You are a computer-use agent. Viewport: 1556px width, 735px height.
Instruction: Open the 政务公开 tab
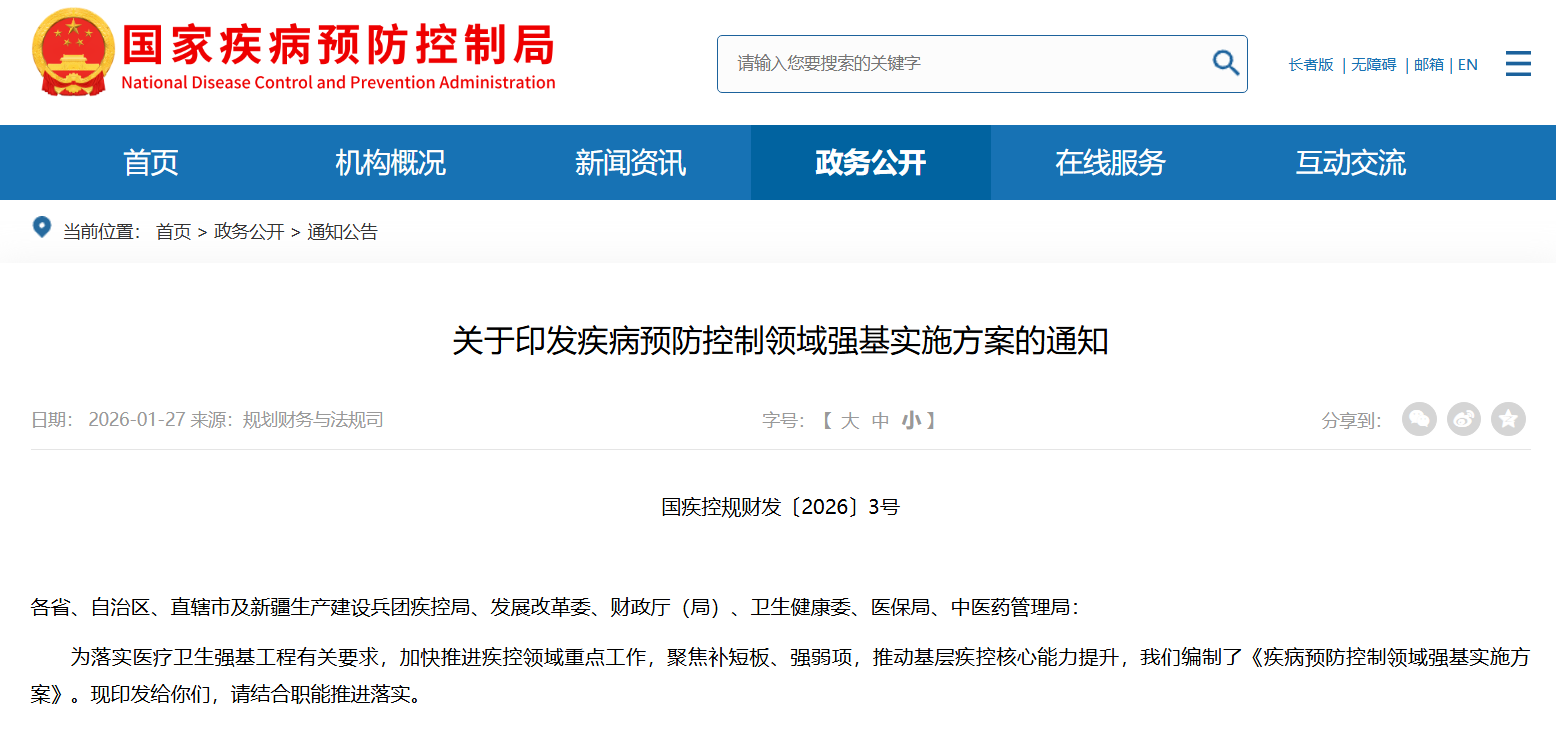coord(870,162)
